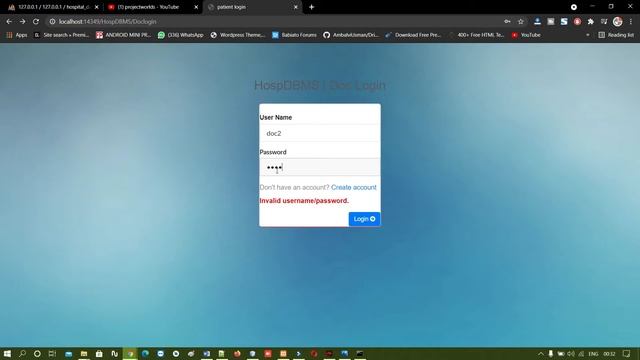Click the Password input field
The image size is (640, 360).
320,167
